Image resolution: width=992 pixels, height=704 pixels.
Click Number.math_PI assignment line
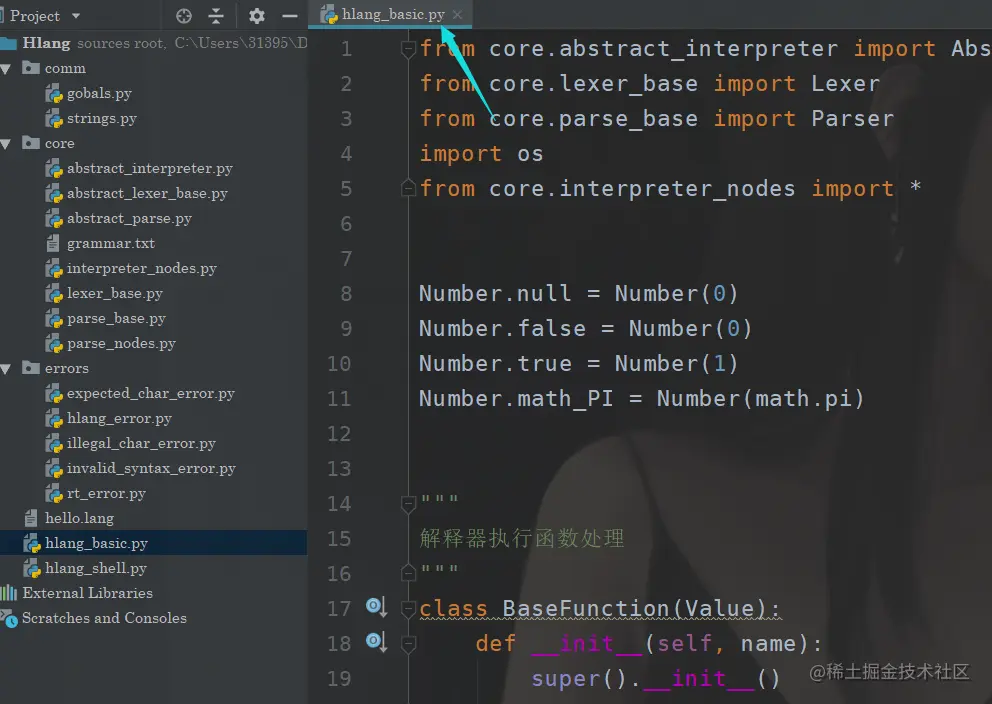pyautogui.click(x=642, y=399)
